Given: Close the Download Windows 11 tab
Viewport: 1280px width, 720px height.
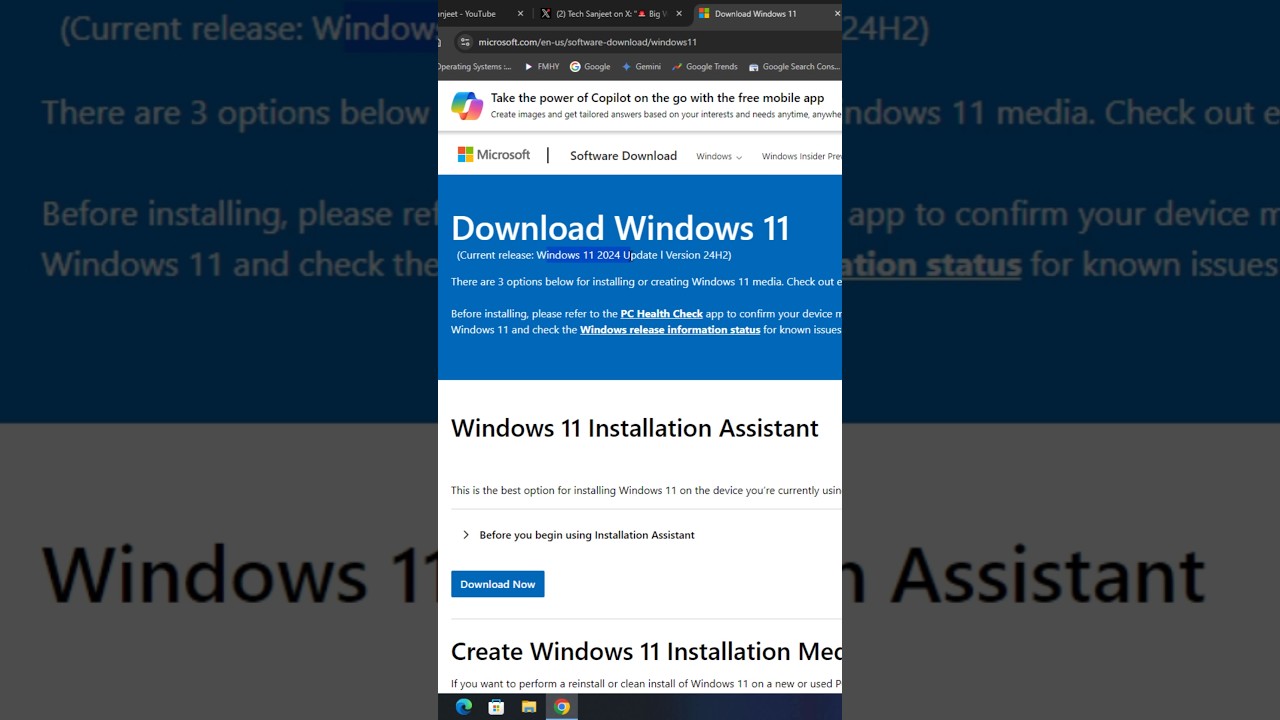Looking at the screenshot, I should (837, 14).
